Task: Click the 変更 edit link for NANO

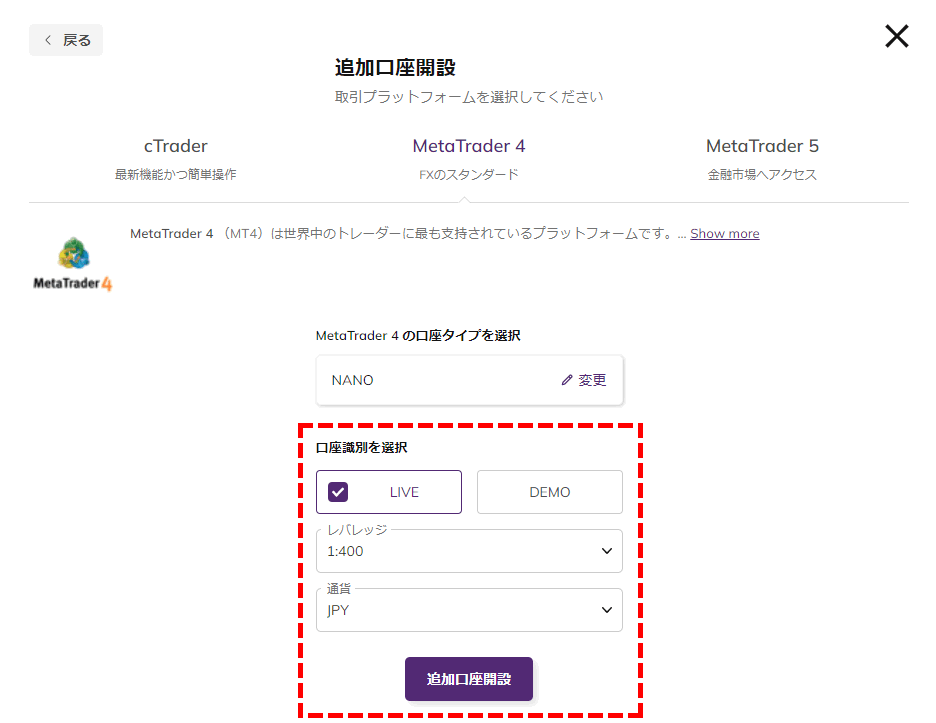Action: click(584, 380)
